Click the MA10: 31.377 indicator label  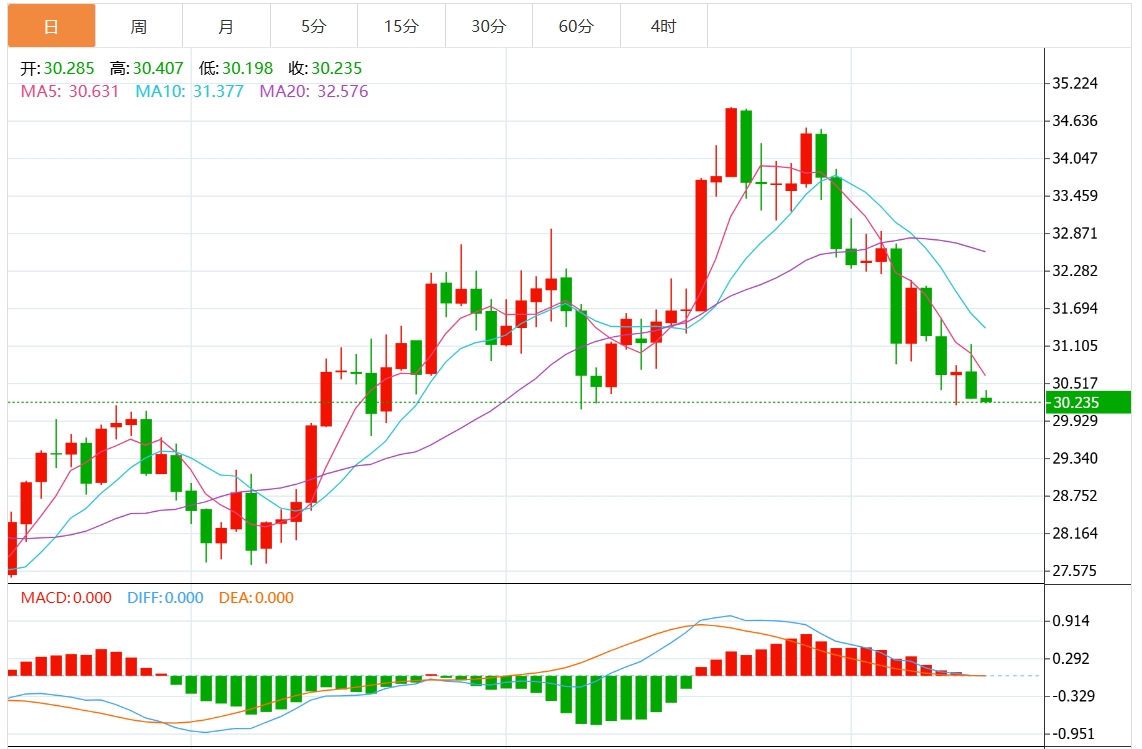pos(189,91)
